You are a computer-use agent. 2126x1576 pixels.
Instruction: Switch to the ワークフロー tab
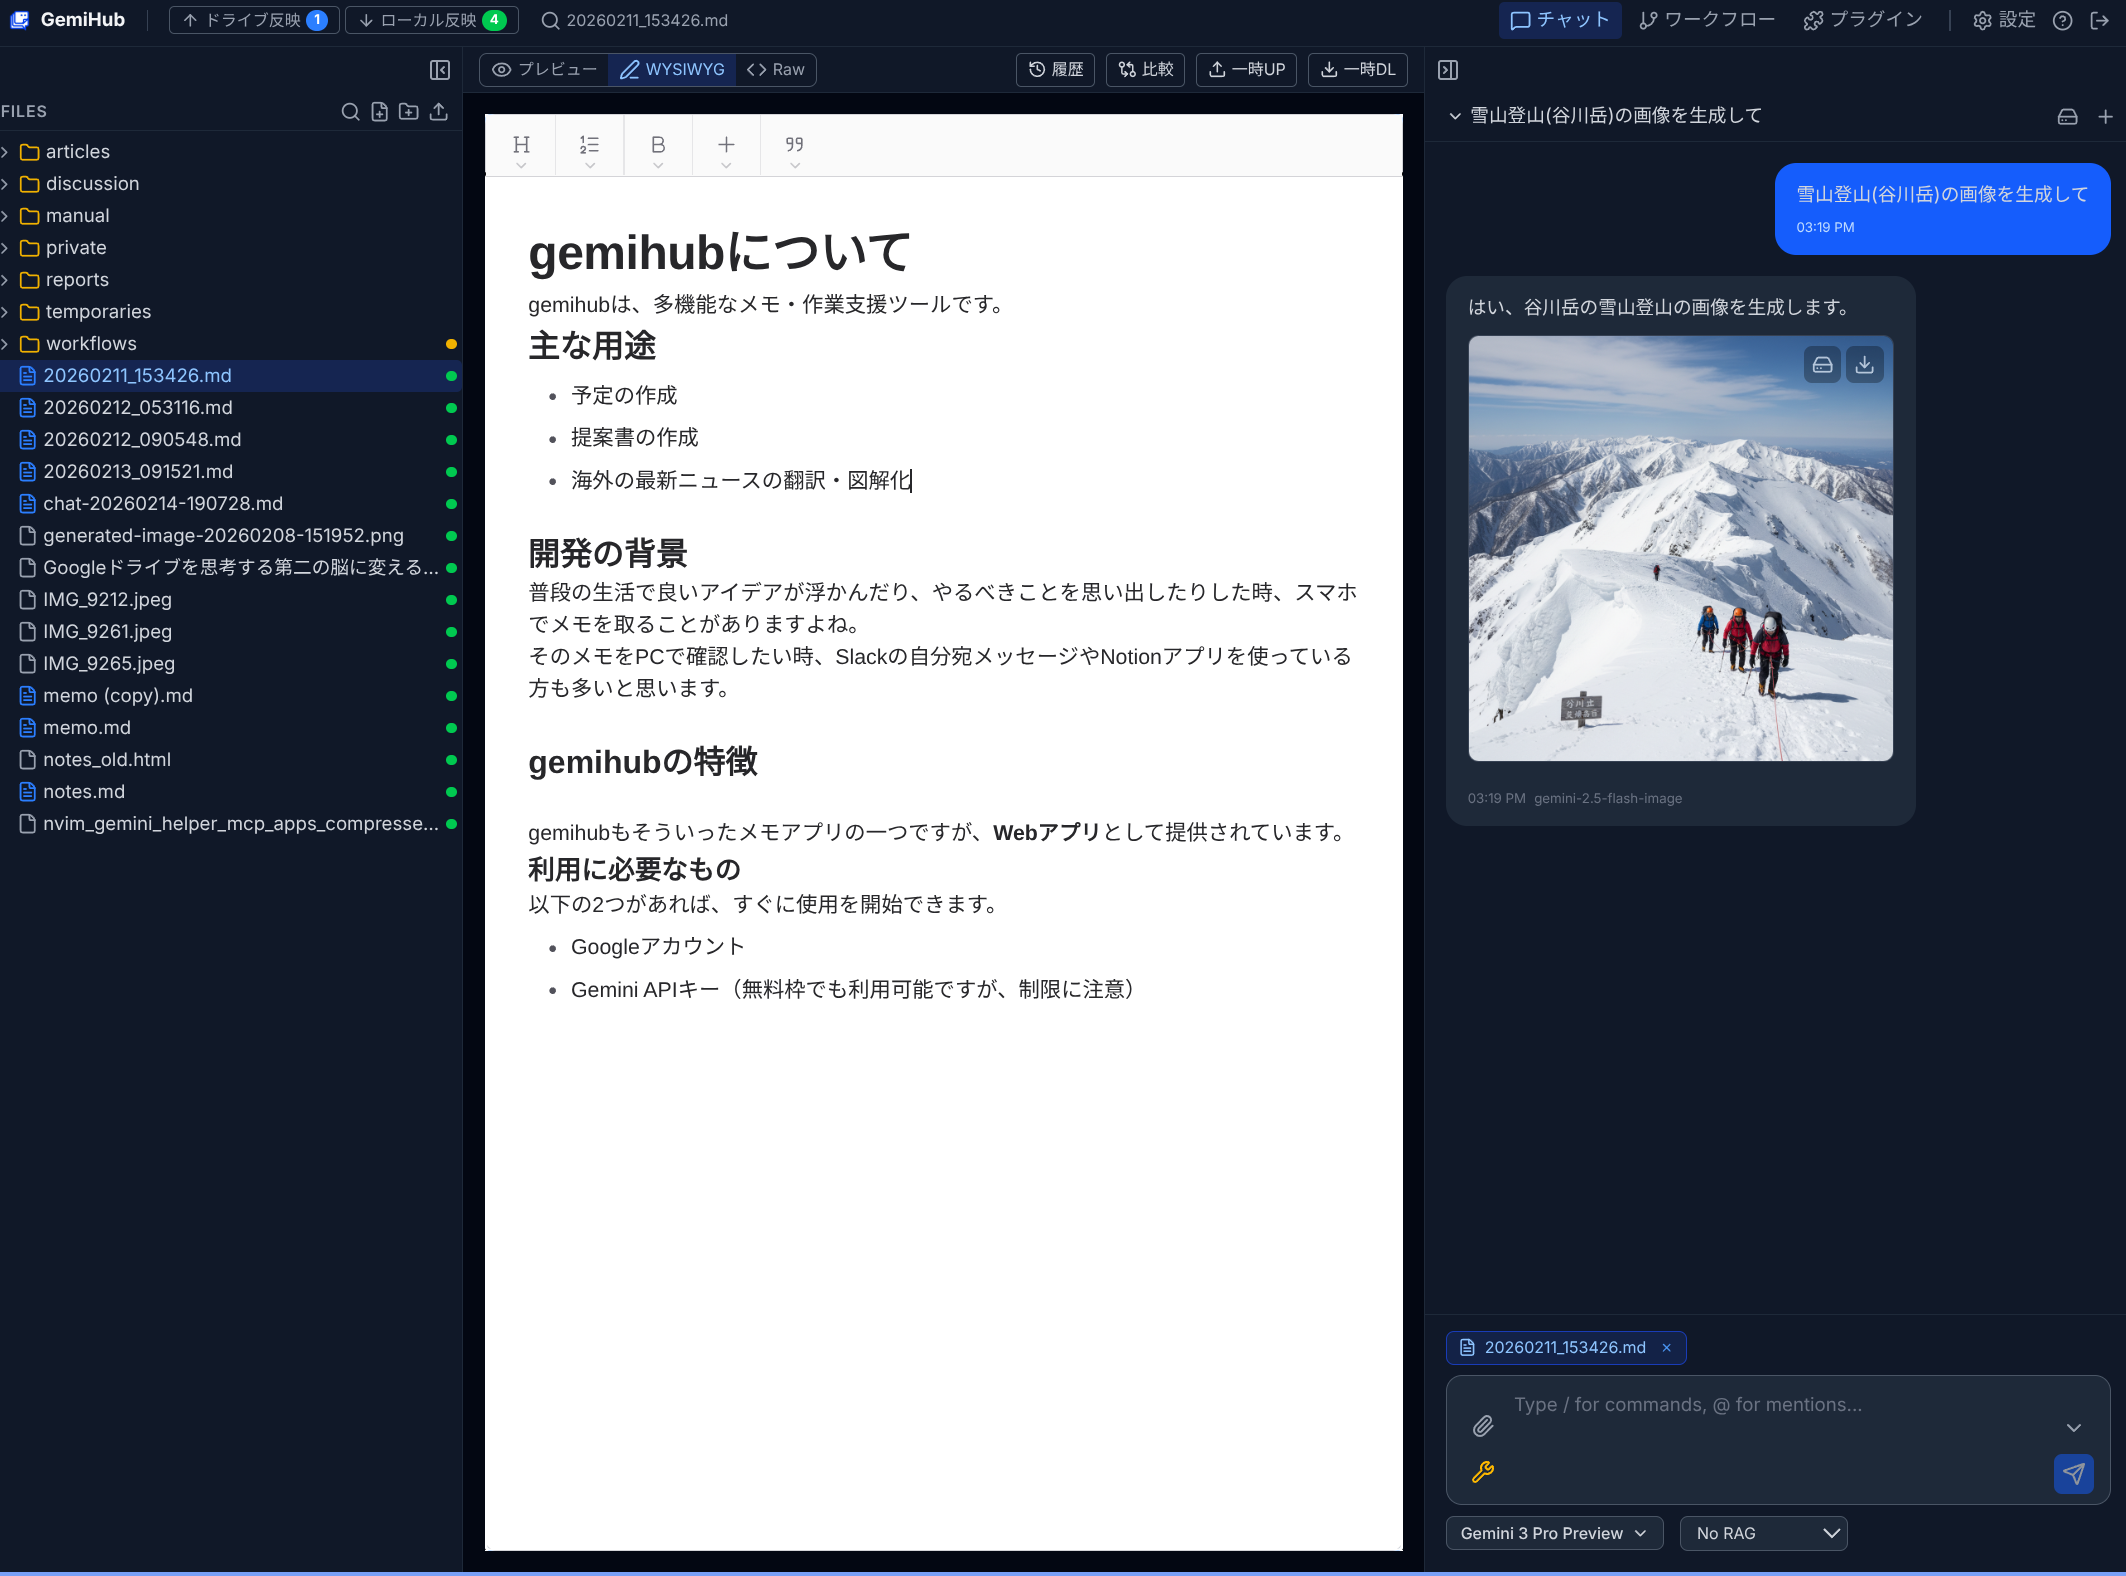tap(1707, 19)
